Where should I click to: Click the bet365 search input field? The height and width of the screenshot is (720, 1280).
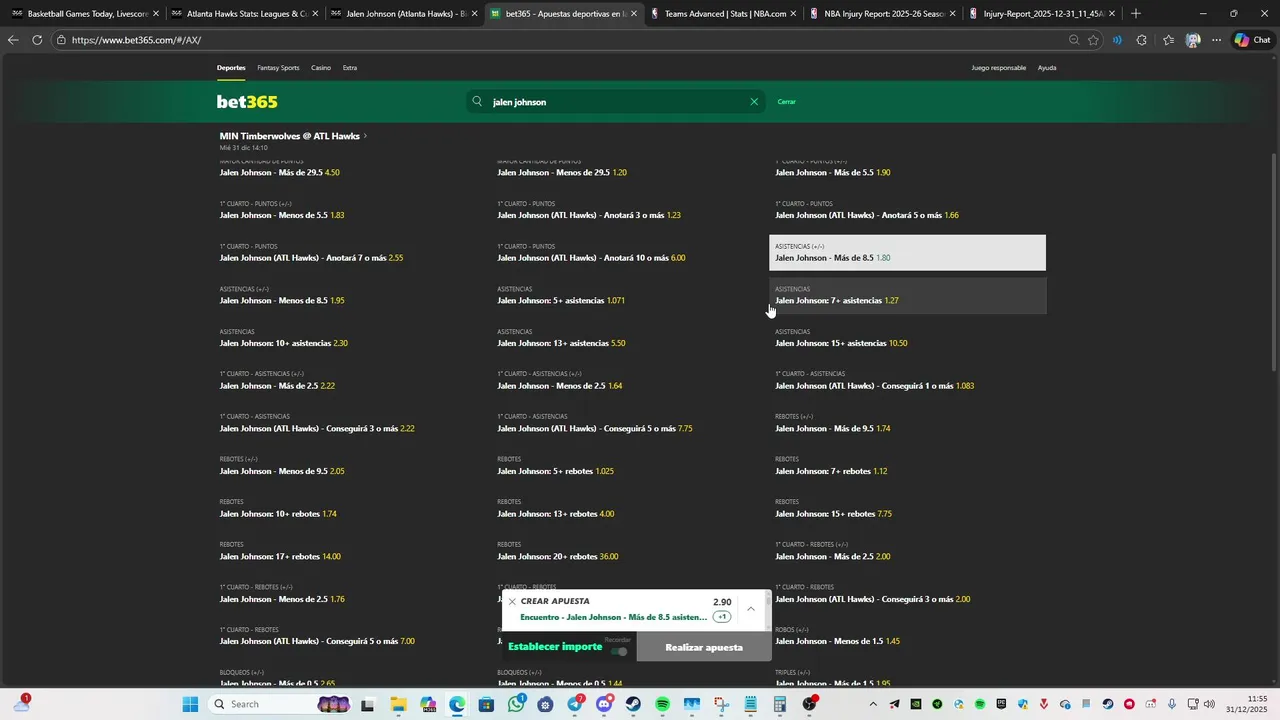(615, 102)
